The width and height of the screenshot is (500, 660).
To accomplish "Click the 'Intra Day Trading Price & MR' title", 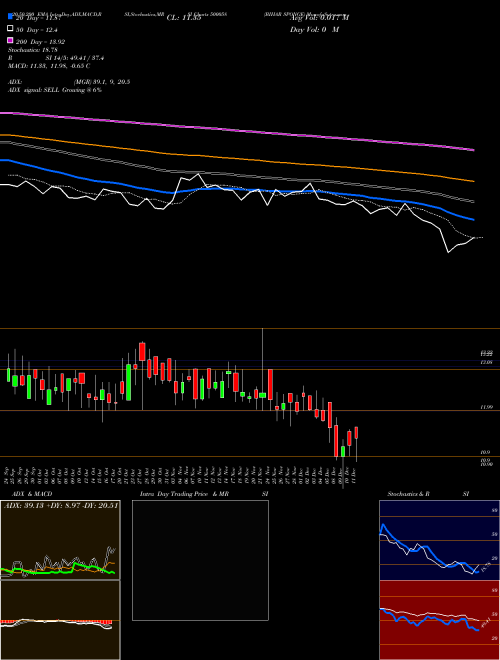I will pos(184,494).
